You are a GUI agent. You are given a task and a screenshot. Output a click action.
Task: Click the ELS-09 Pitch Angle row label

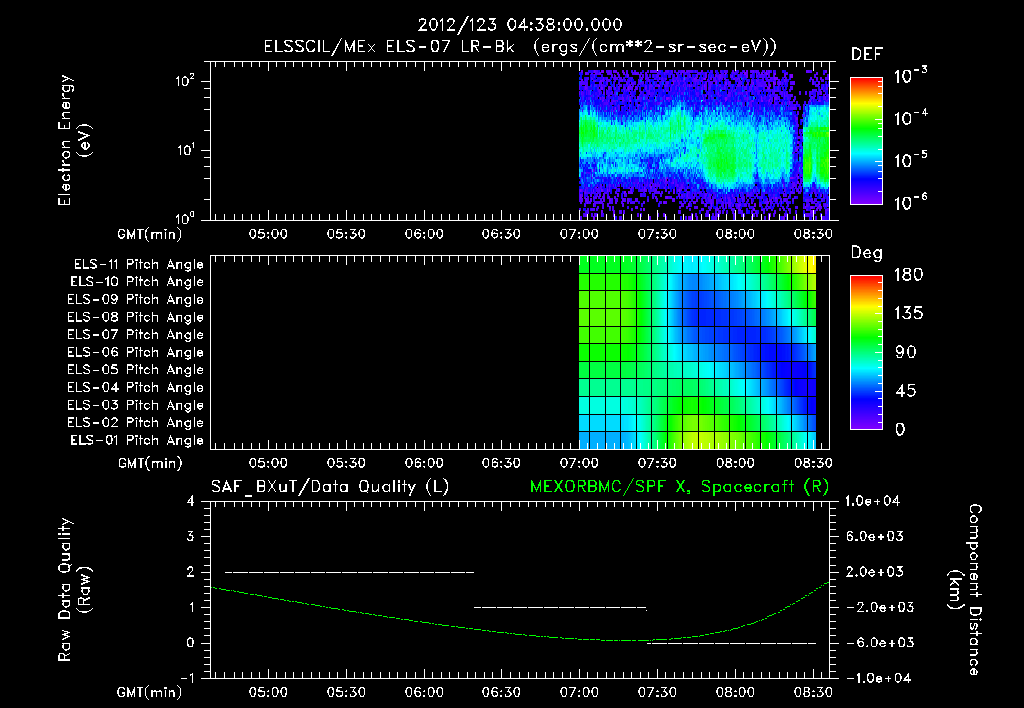click(x=135, y=300)
